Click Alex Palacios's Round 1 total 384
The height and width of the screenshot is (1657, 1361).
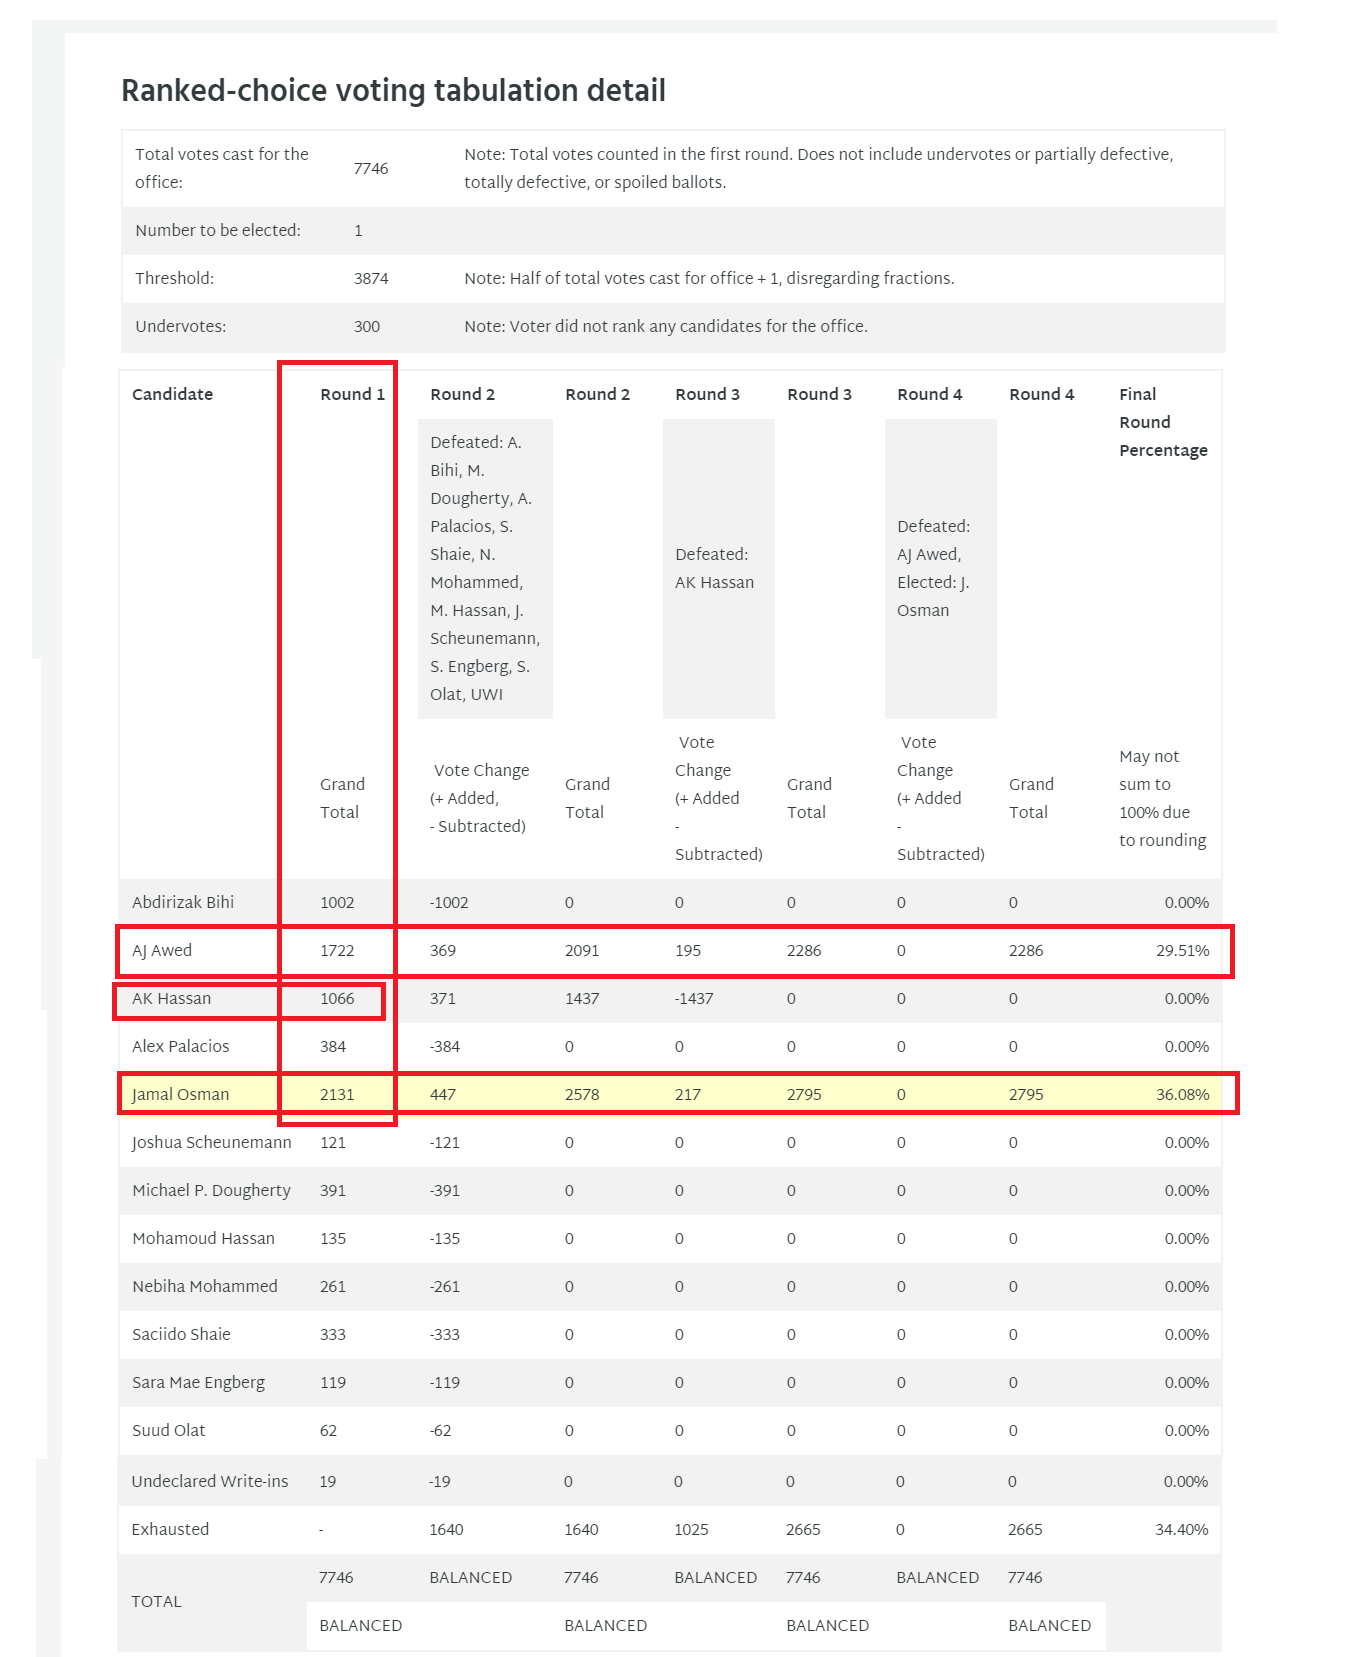pos(333,1046)
